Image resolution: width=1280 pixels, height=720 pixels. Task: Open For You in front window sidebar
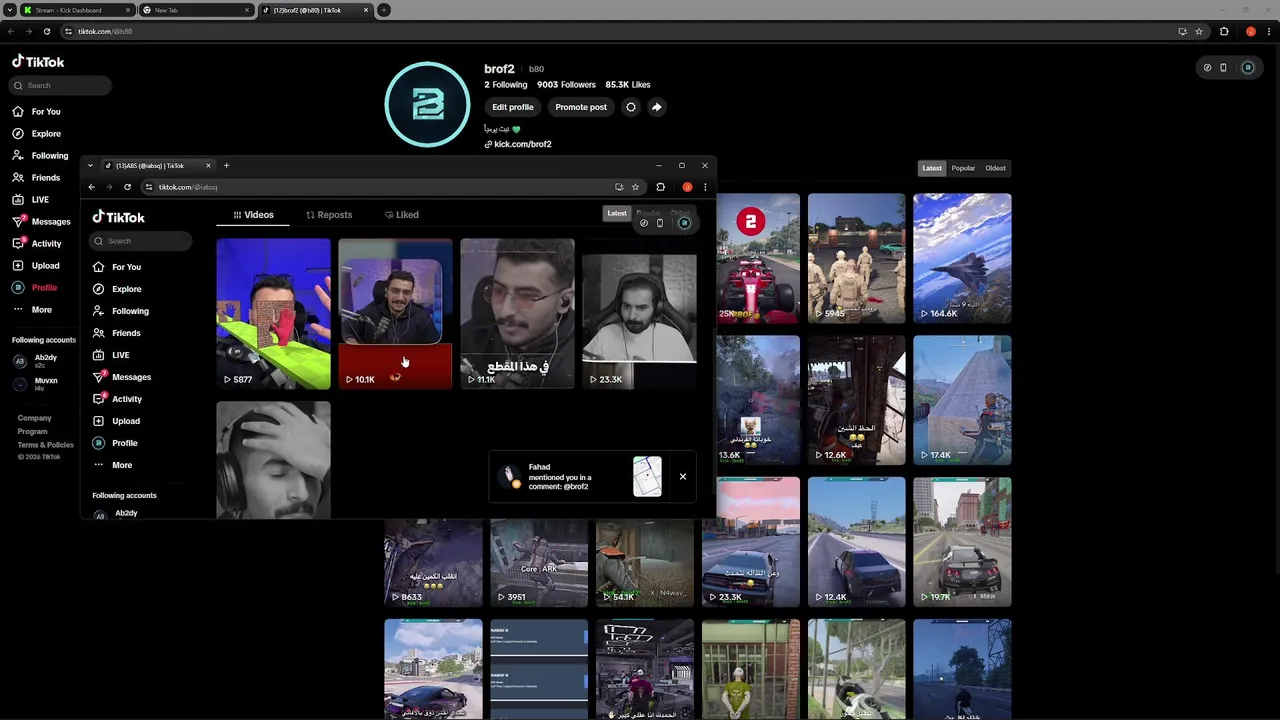coord(117,267)
